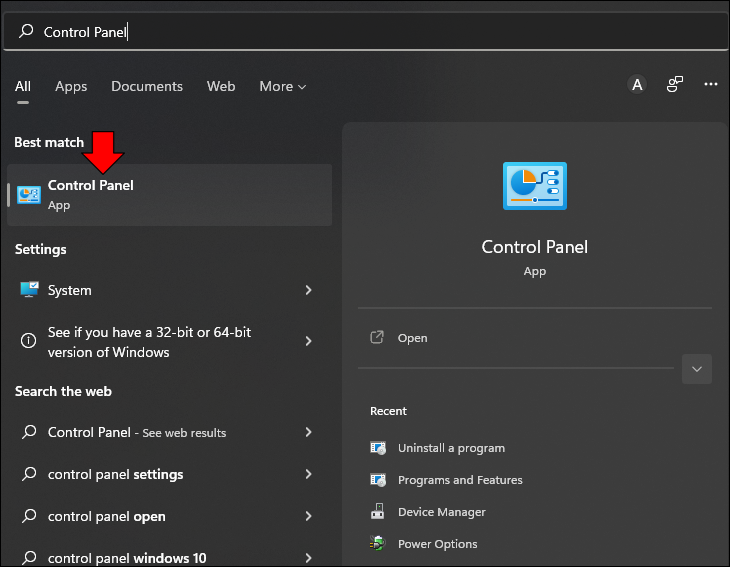Click the Device Manager icon in Recent
The height and width of the screenshot is (567, 730).
[x=377, y=512]
